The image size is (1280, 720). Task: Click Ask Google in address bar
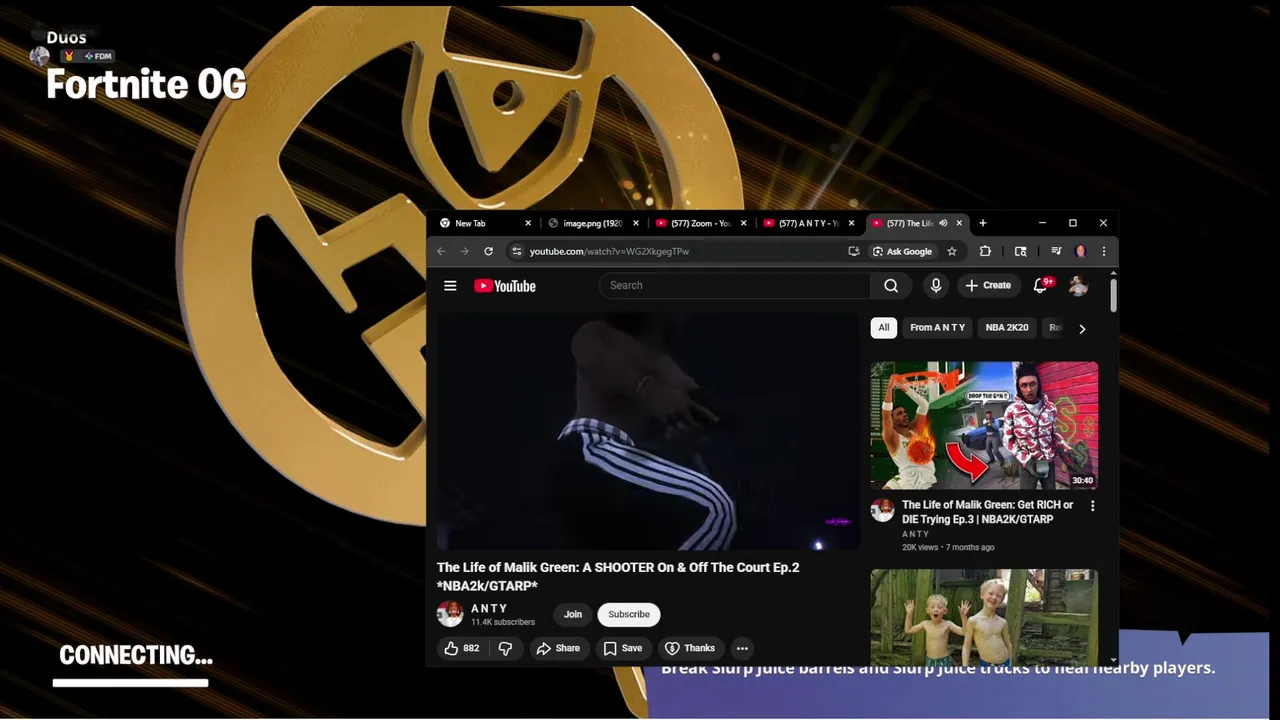click(902, 251)
